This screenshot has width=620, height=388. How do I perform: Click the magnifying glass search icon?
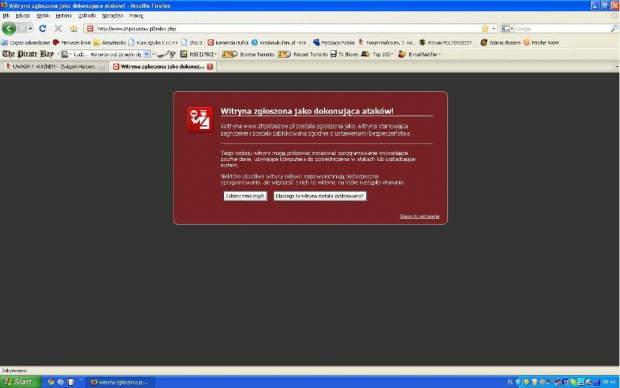click(614, 28)
